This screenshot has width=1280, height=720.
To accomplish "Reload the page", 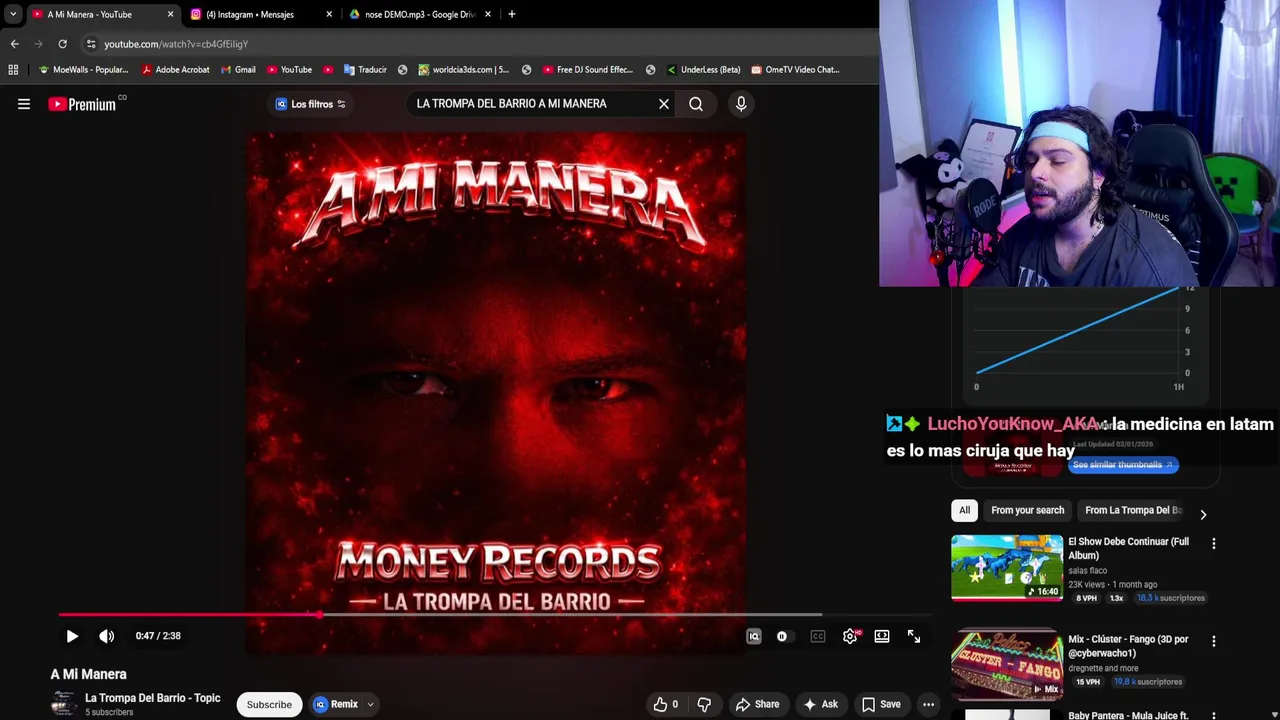I will coord(62,44).
